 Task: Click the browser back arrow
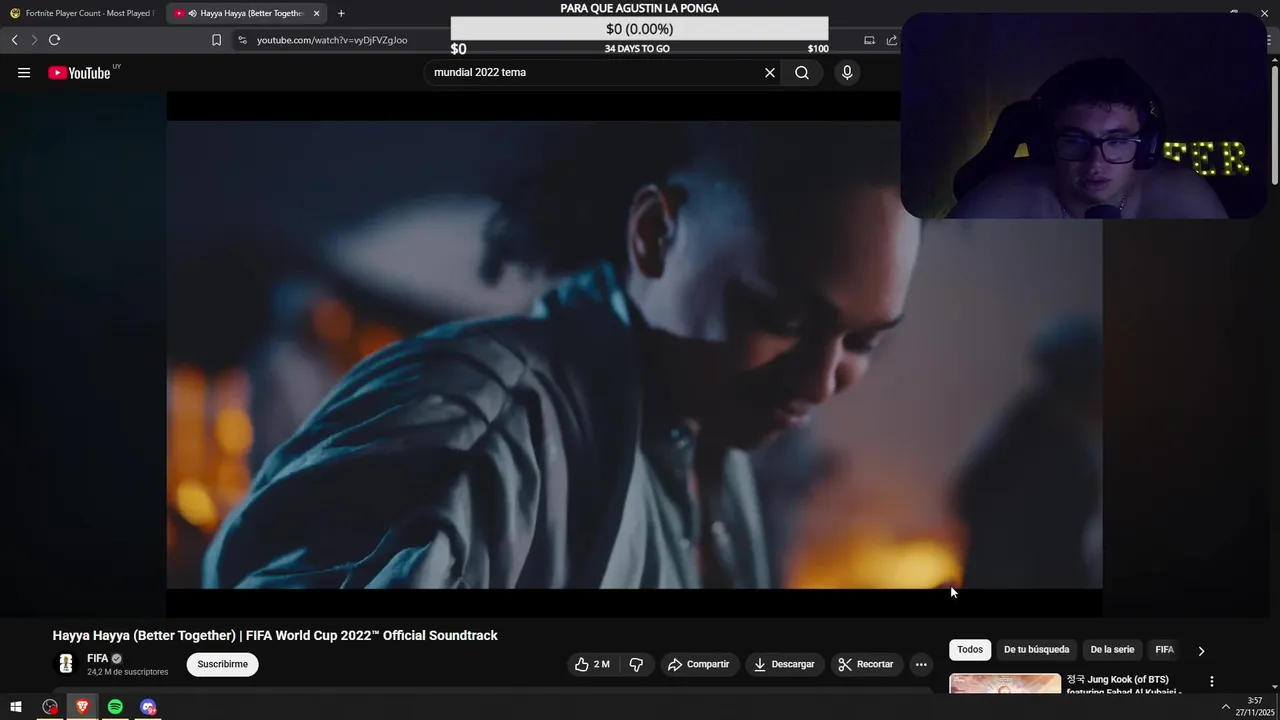pyautogui.click(x=14, y=40)
